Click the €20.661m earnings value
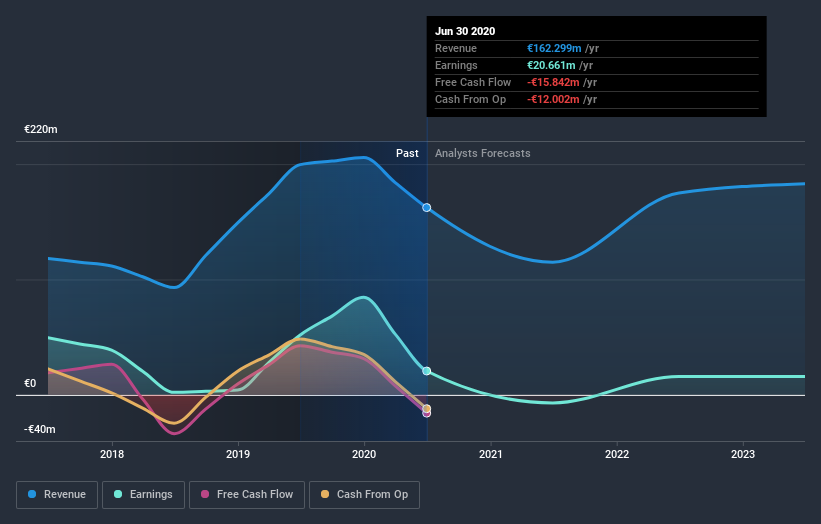 click(x=551, y=65)
